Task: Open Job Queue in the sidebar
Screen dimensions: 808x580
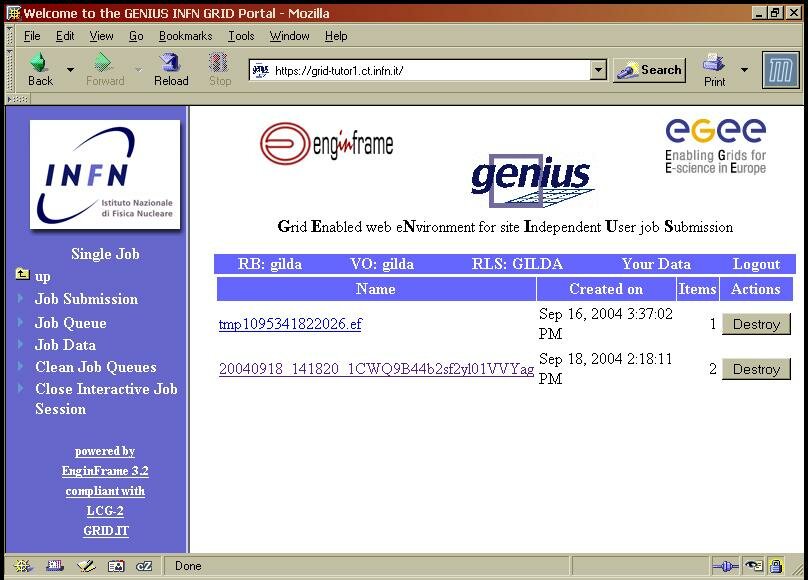Action: pos(71,323)
